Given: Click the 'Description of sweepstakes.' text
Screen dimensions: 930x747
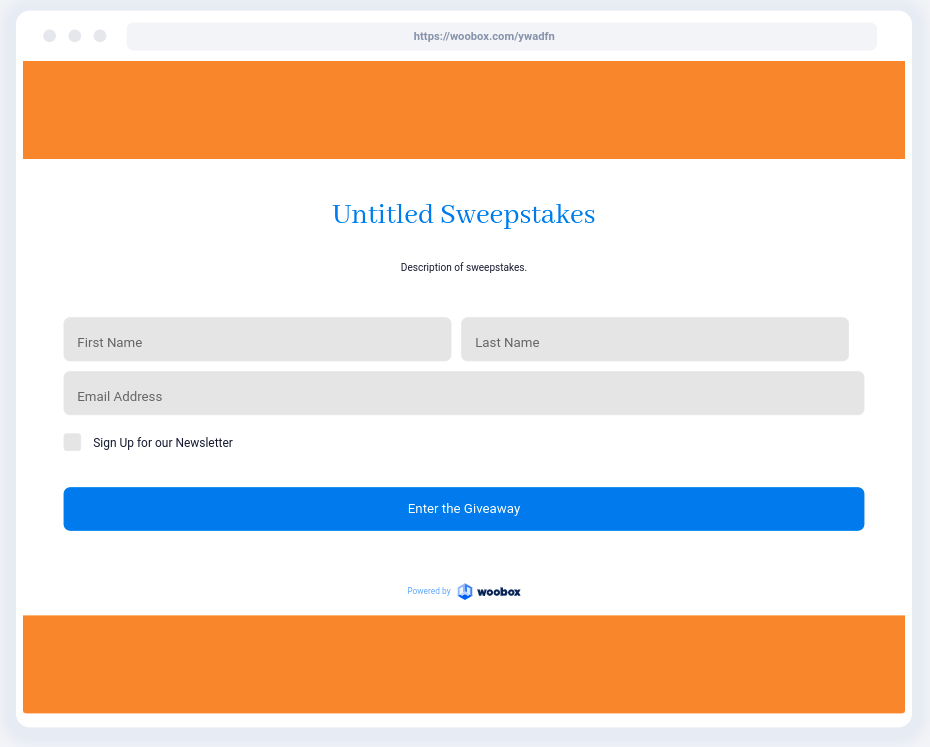Looking at the screenshot, I should click(463, 267).
